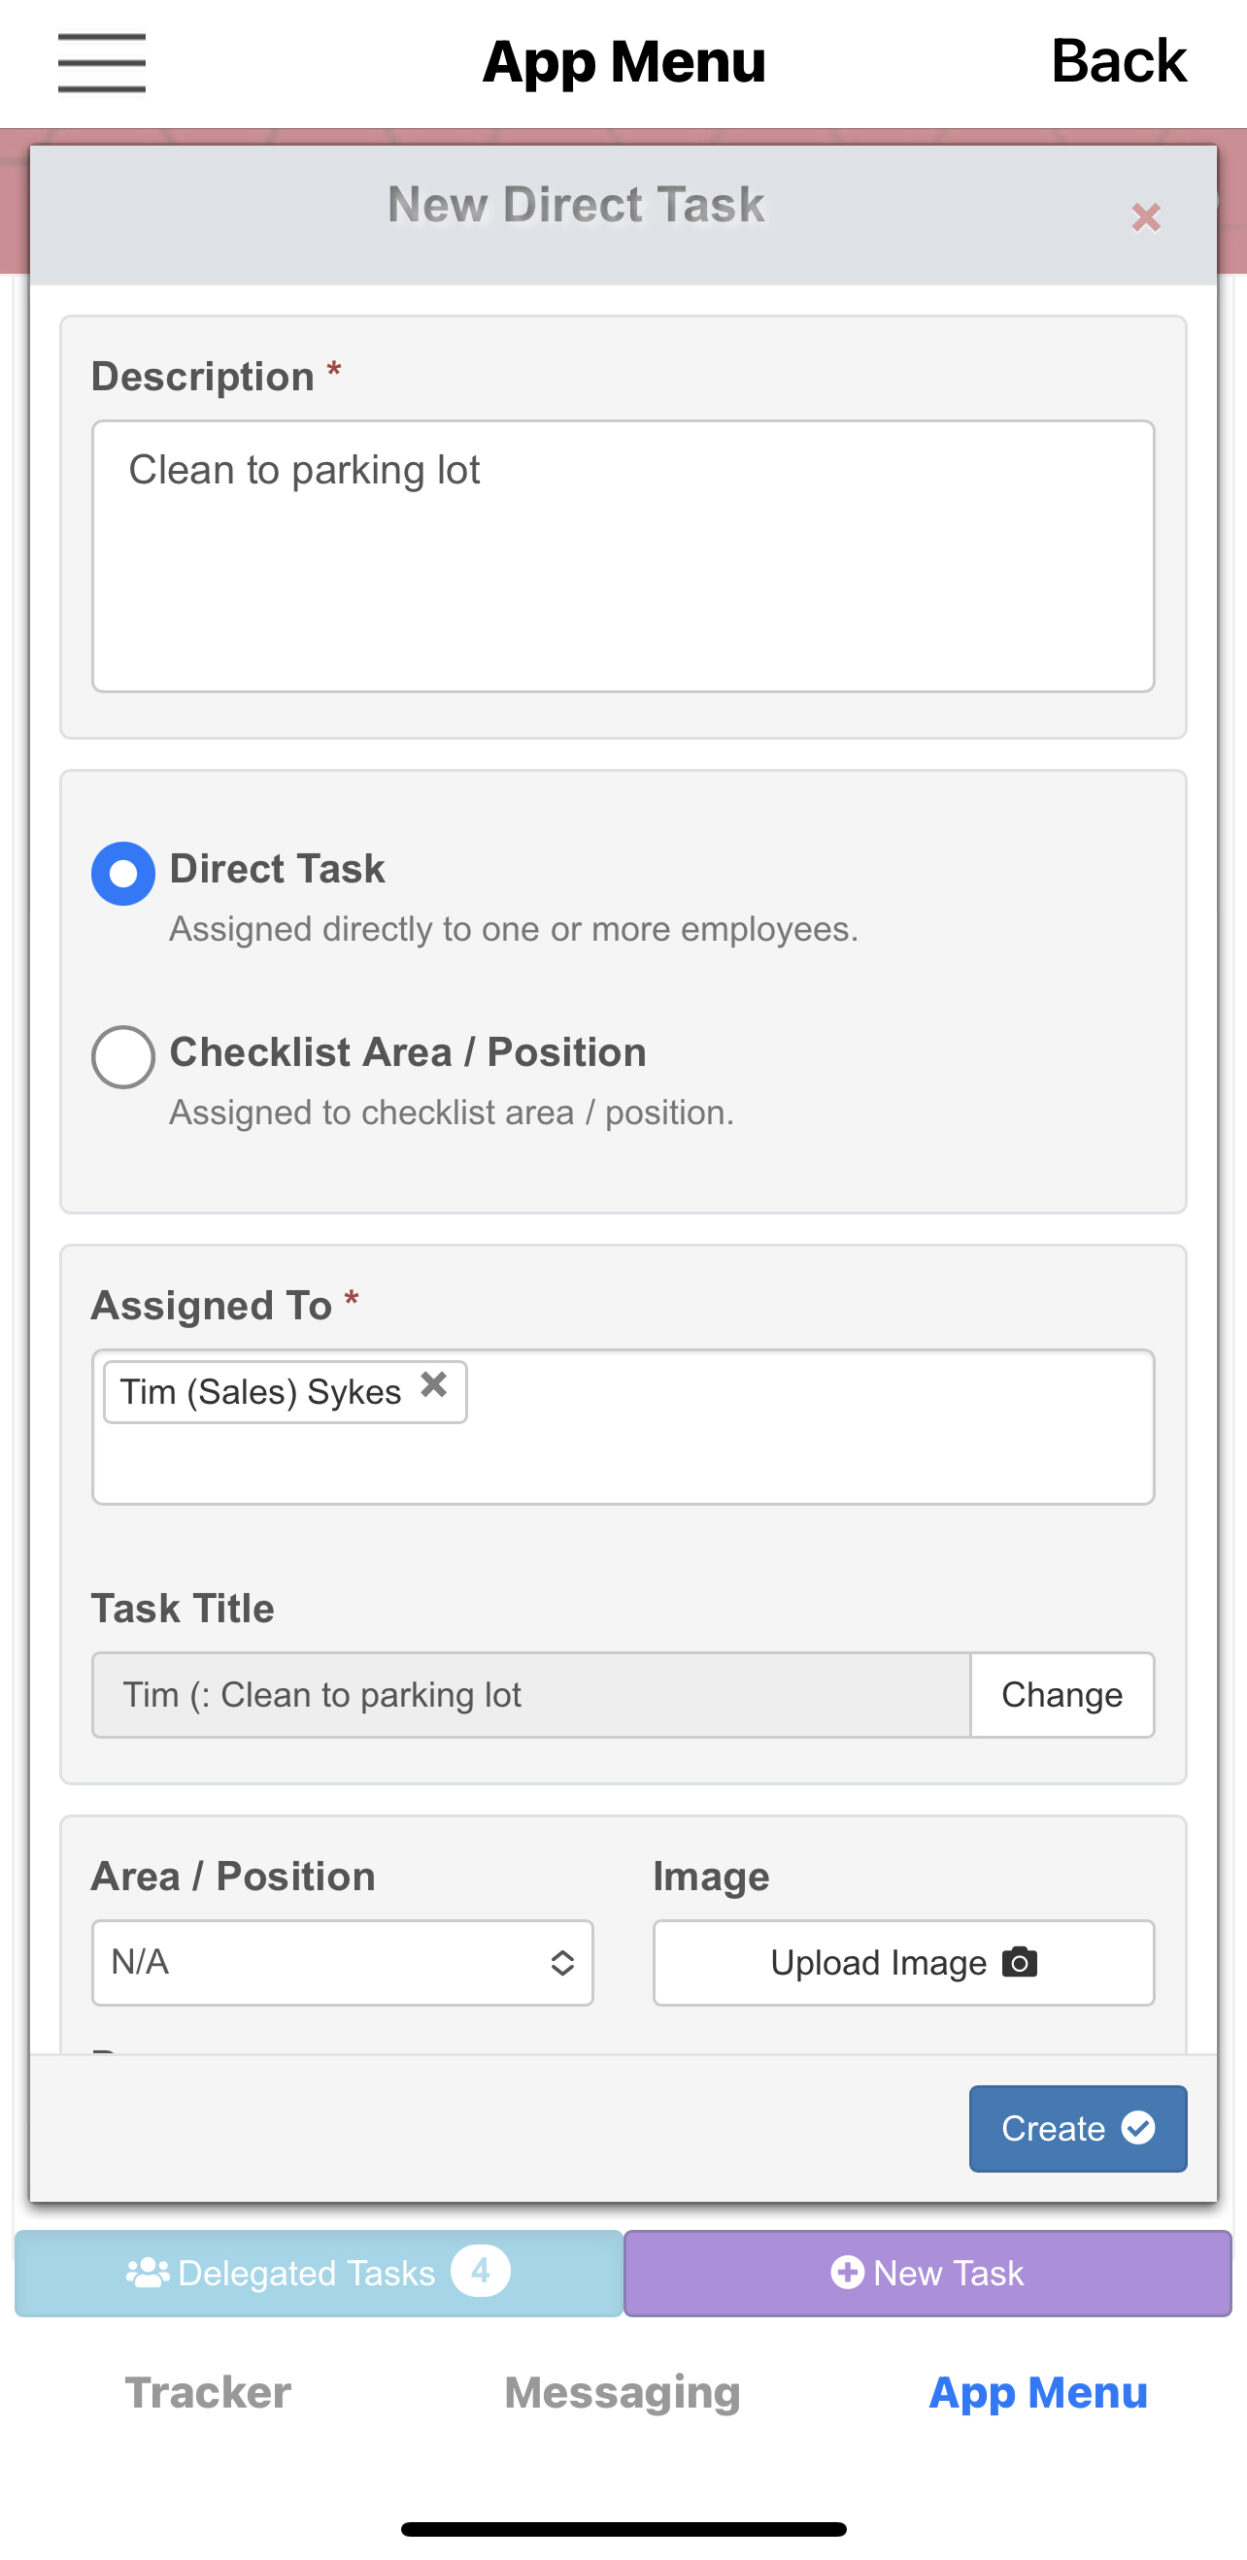Close the New Direct Task dialog
The image size is (1247, 2560).
(x=1144, y=216)
